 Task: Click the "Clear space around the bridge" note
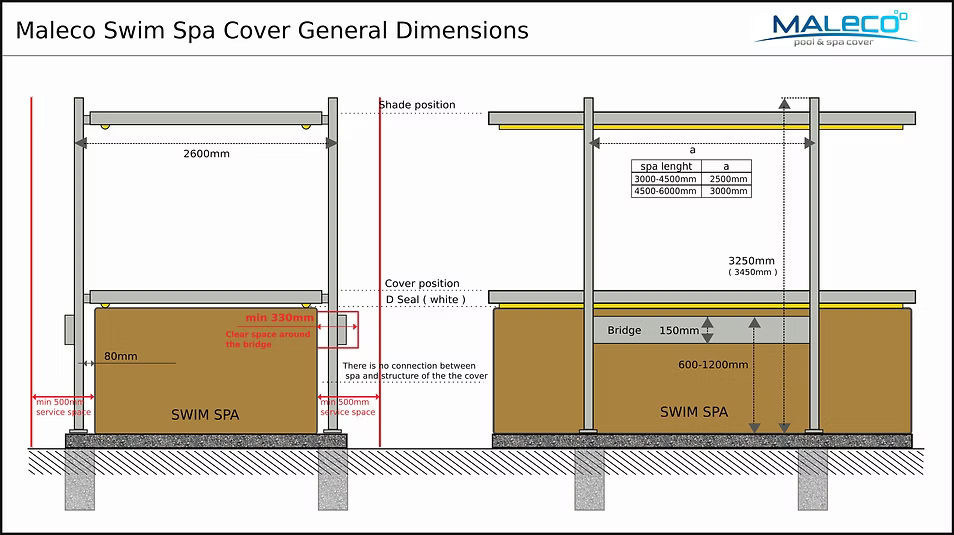pyautogui.click(x=268, y=339)
